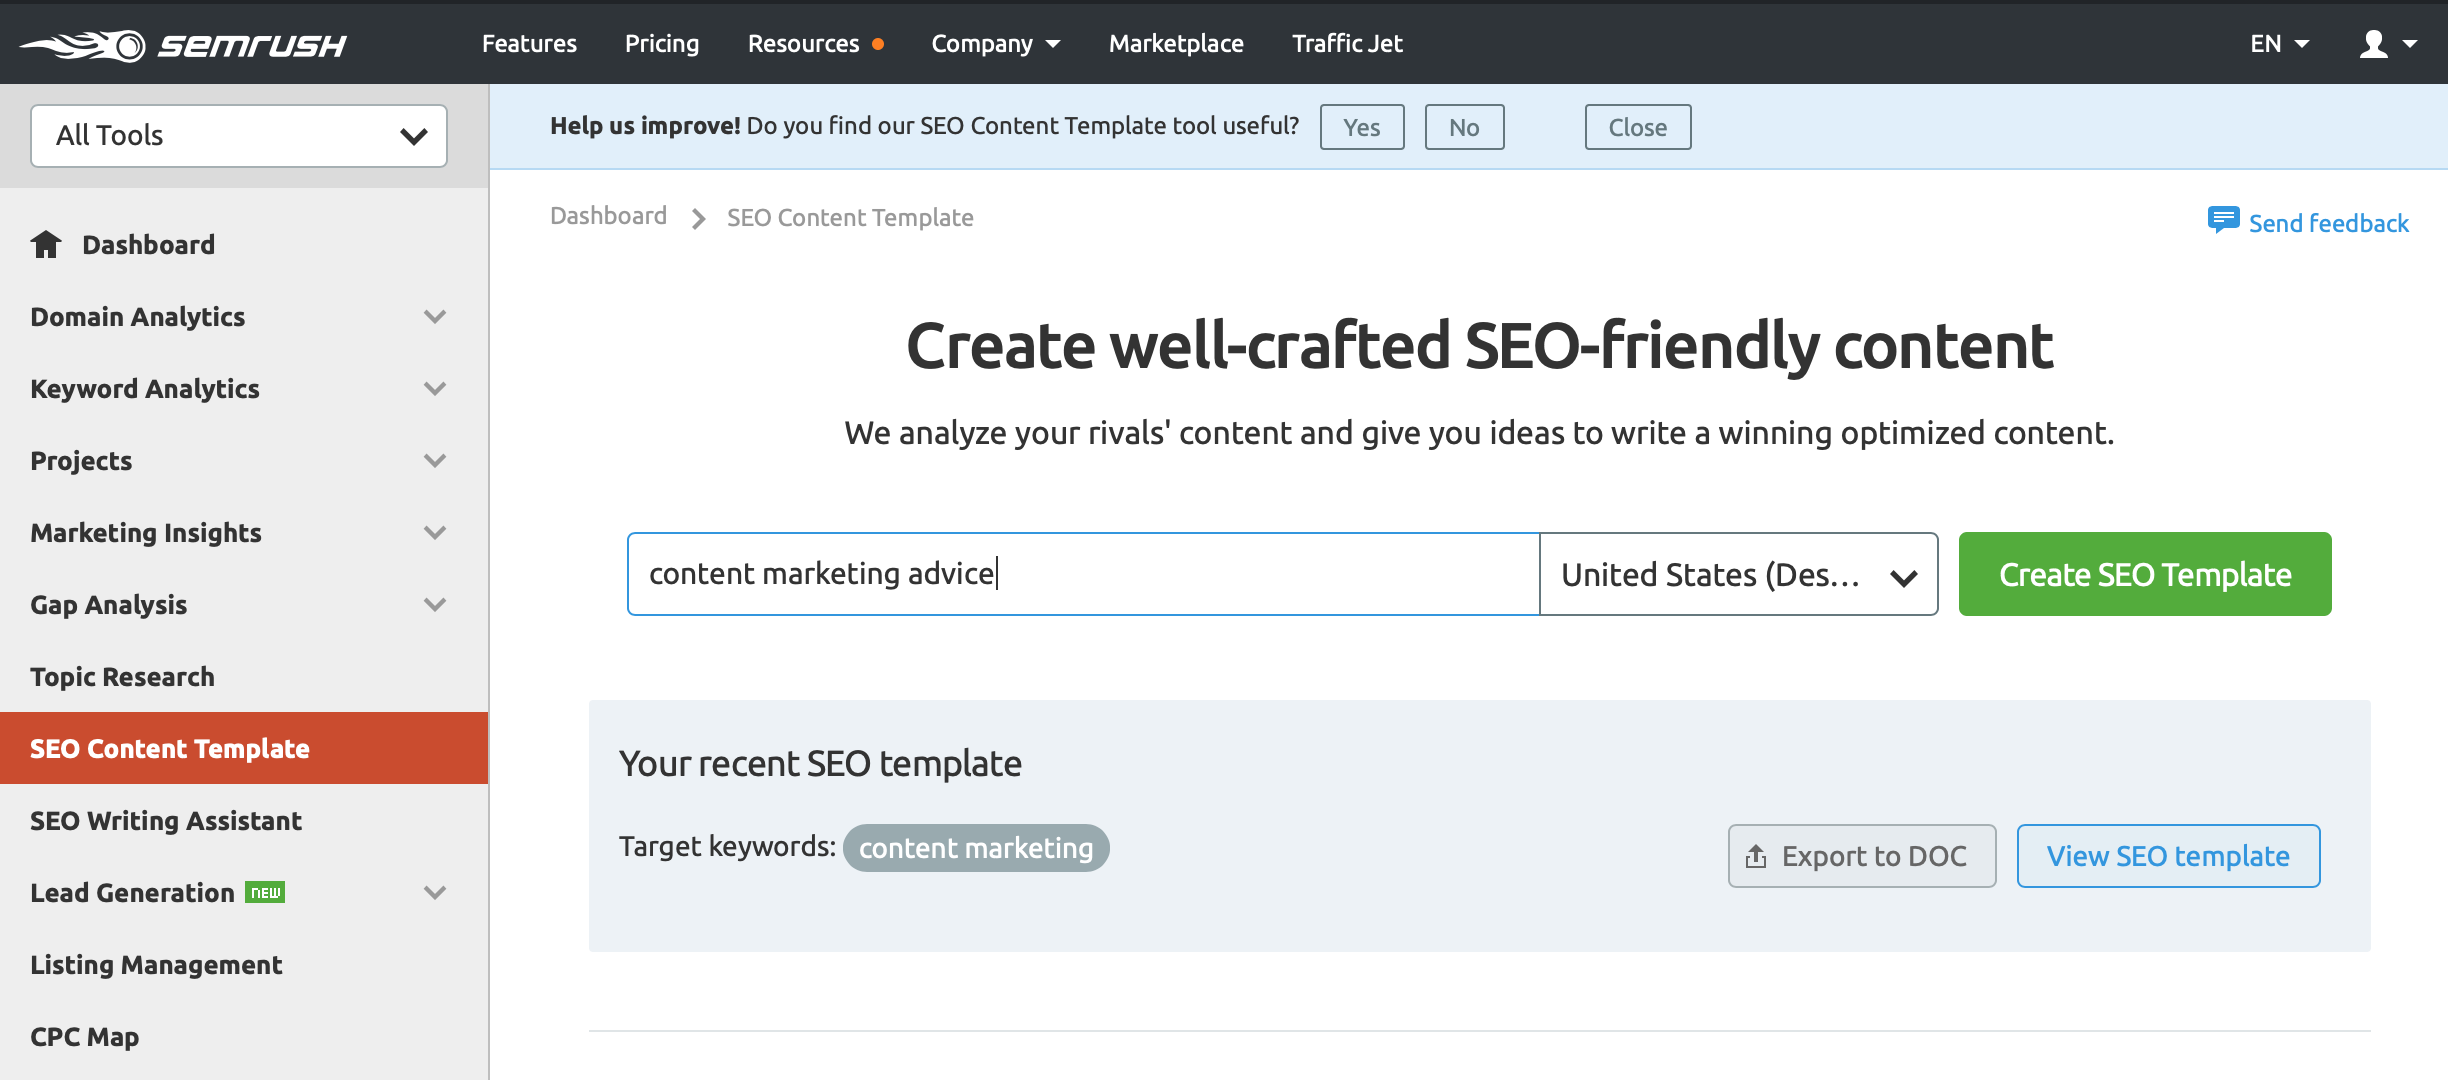
Task: Open the Dashboard via home icon
Action: coord(47,243)
